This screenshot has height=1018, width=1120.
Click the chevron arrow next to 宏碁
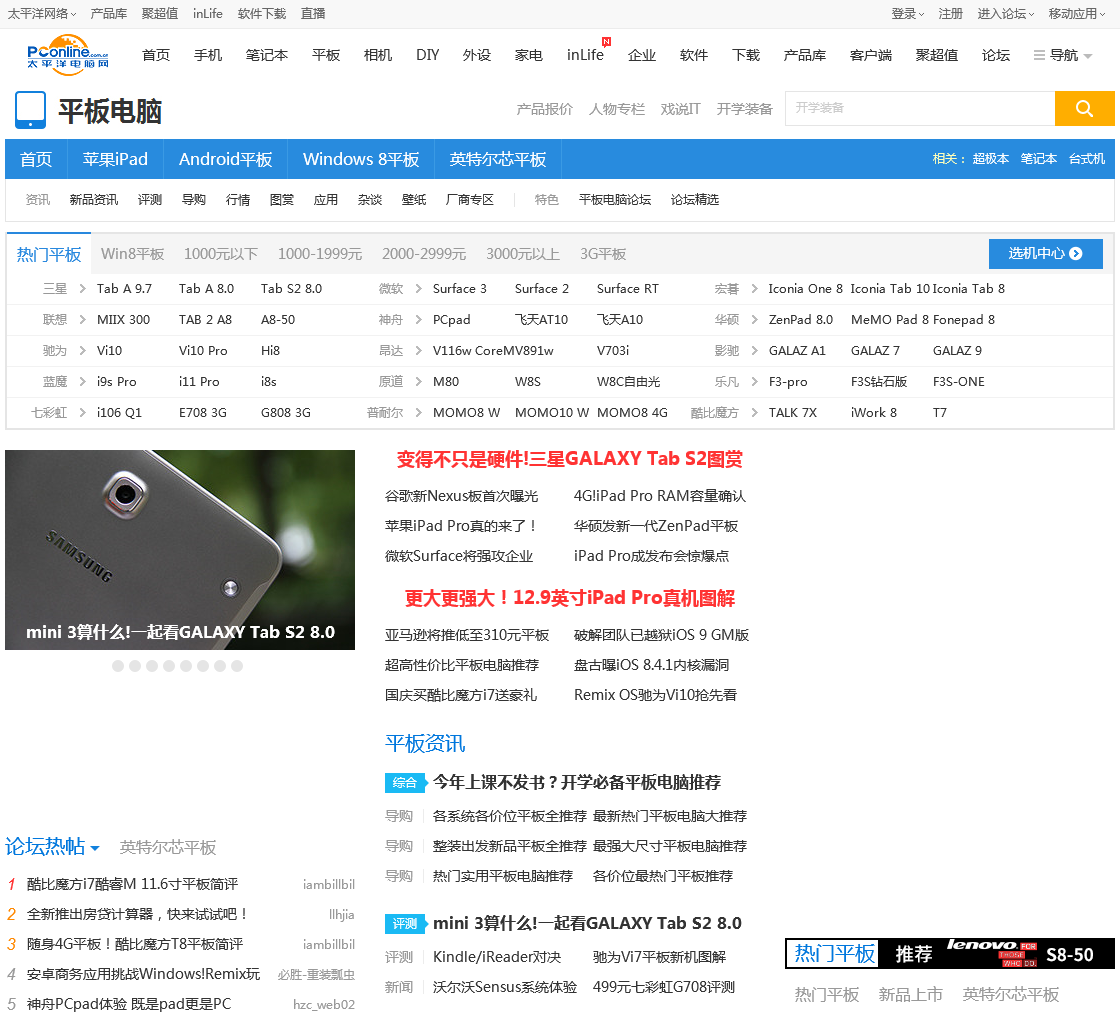click(x=754, y=289)
